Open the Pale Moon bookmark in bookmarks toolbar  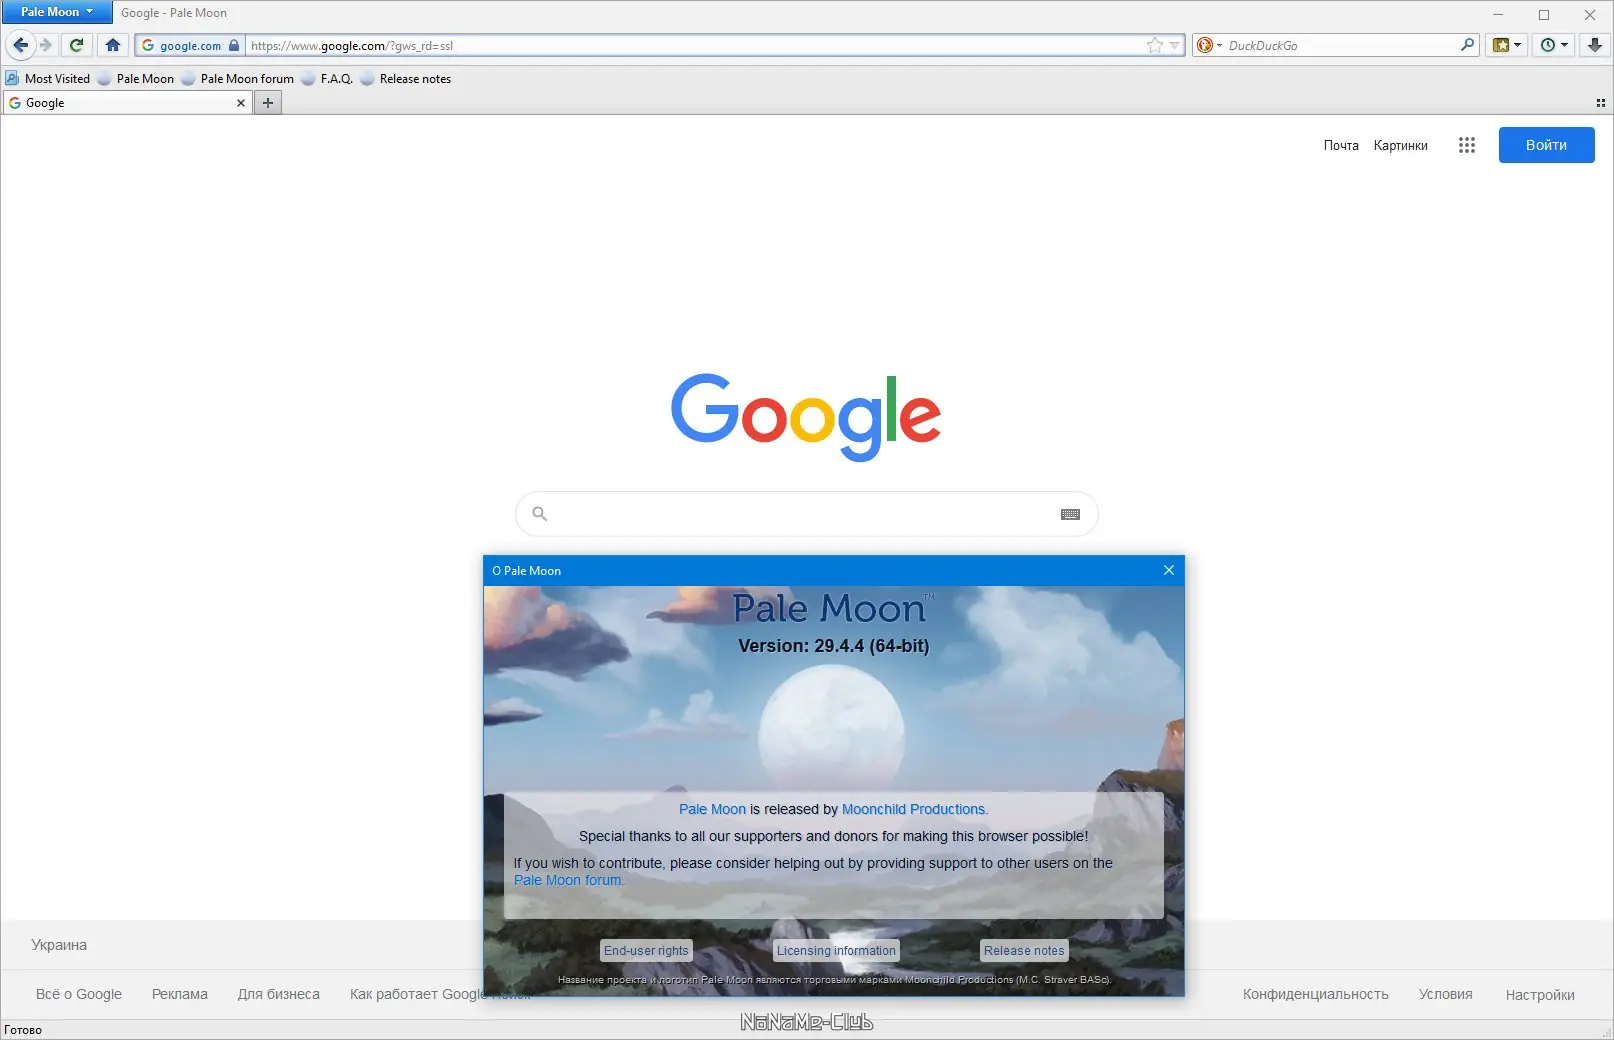135,79
